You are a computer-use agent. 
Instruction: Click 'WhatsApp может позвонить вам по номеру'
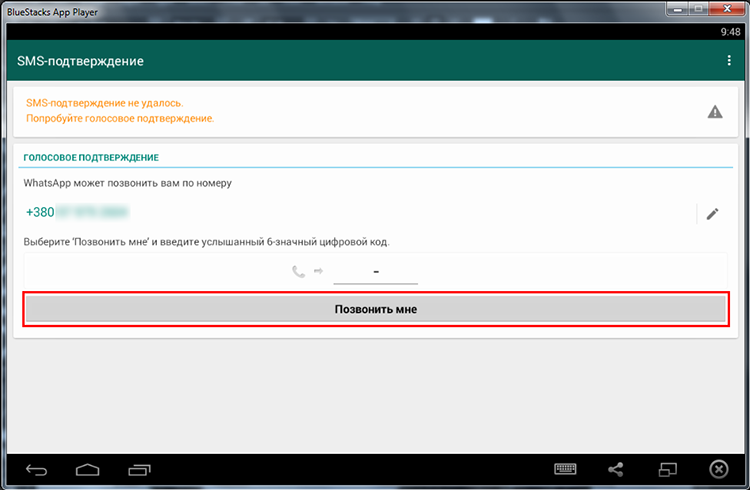128,183
